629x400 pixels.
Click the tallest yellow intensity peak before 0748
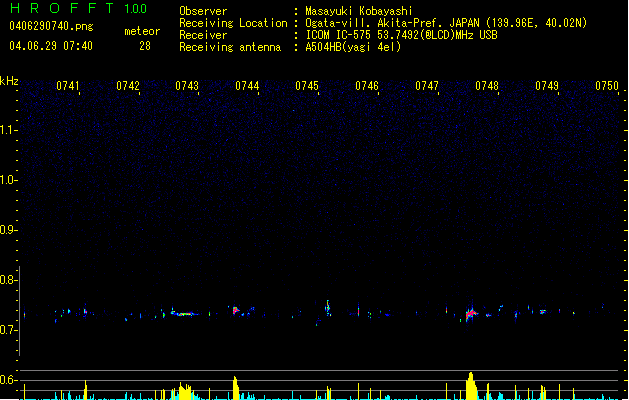click(x=471, y=386)
